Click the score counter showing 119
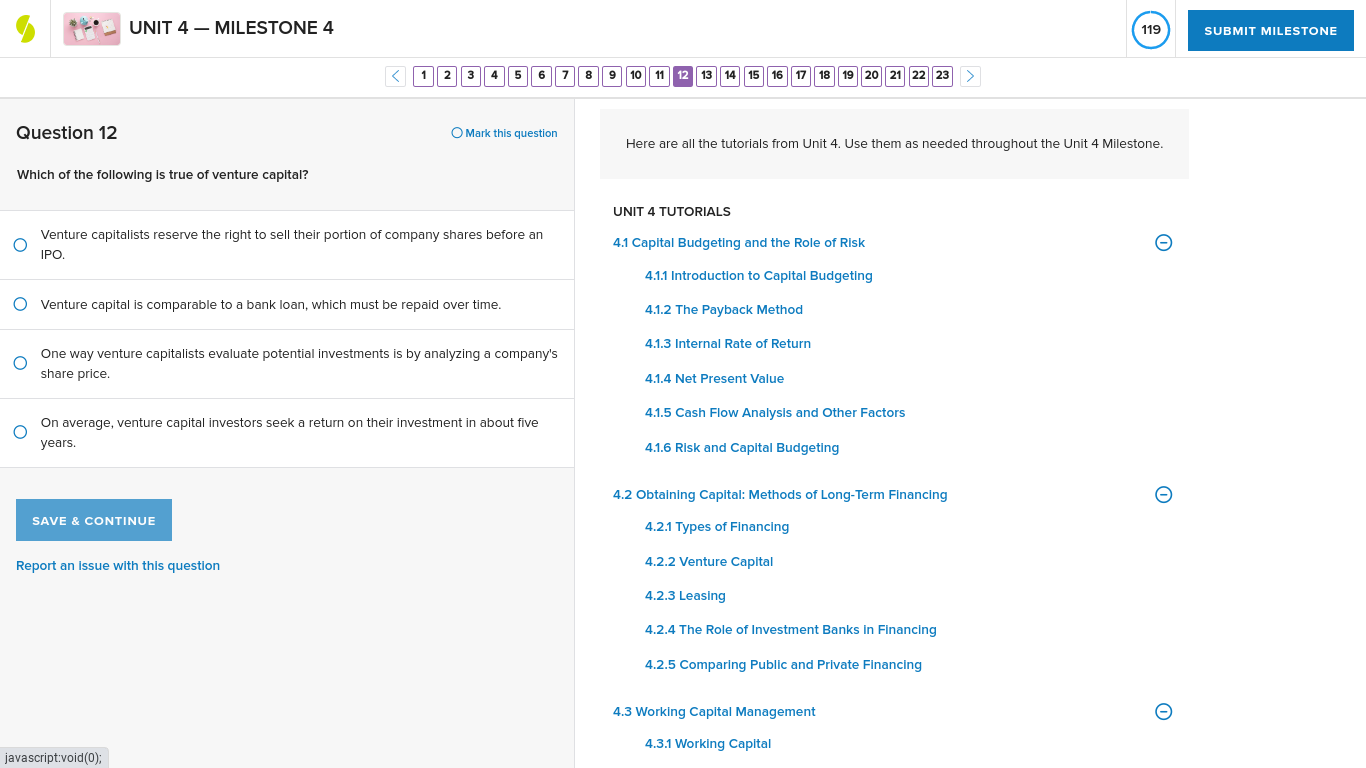Screen dimensions: 1366x768 click(x=1150, y=30)
